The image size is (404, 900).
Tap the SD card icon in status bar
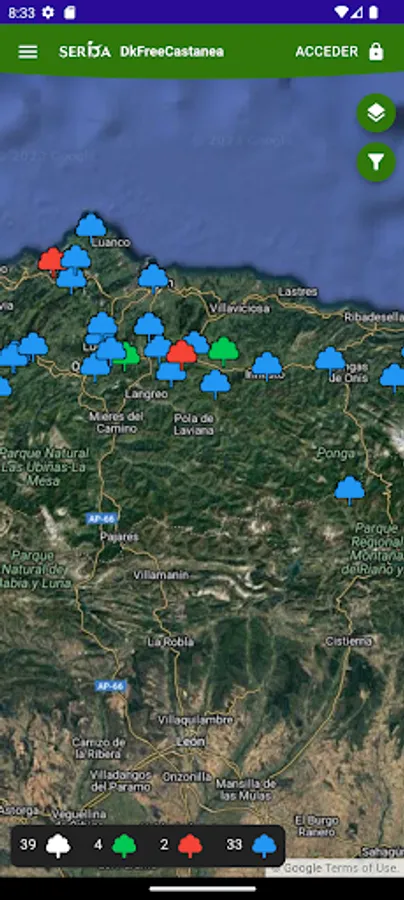tap(69, 12)
